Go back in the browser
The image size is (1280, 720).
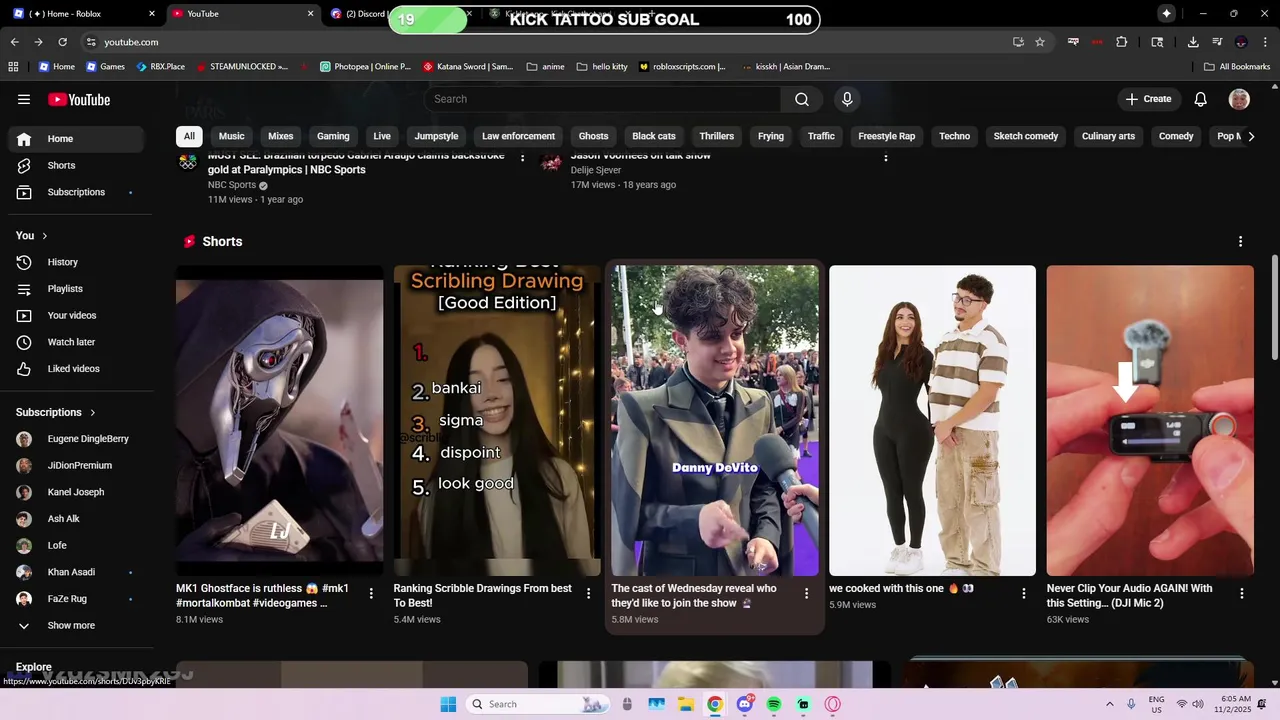15,42
